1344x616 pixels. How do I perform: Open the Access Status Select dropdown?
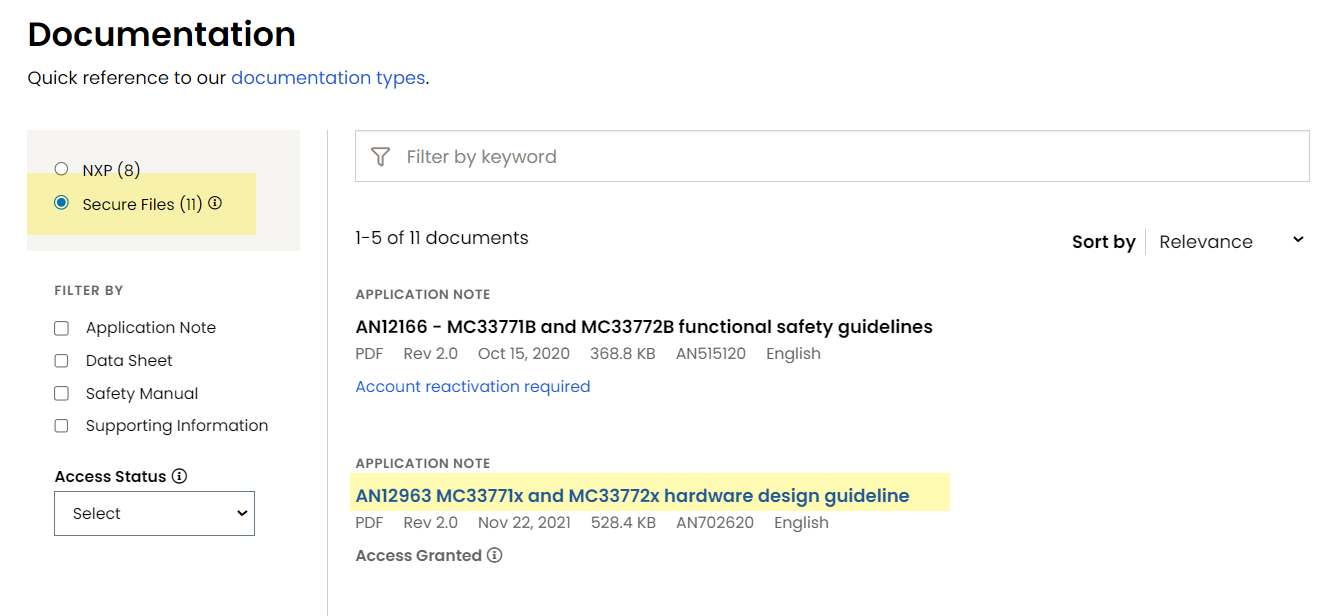155,513
